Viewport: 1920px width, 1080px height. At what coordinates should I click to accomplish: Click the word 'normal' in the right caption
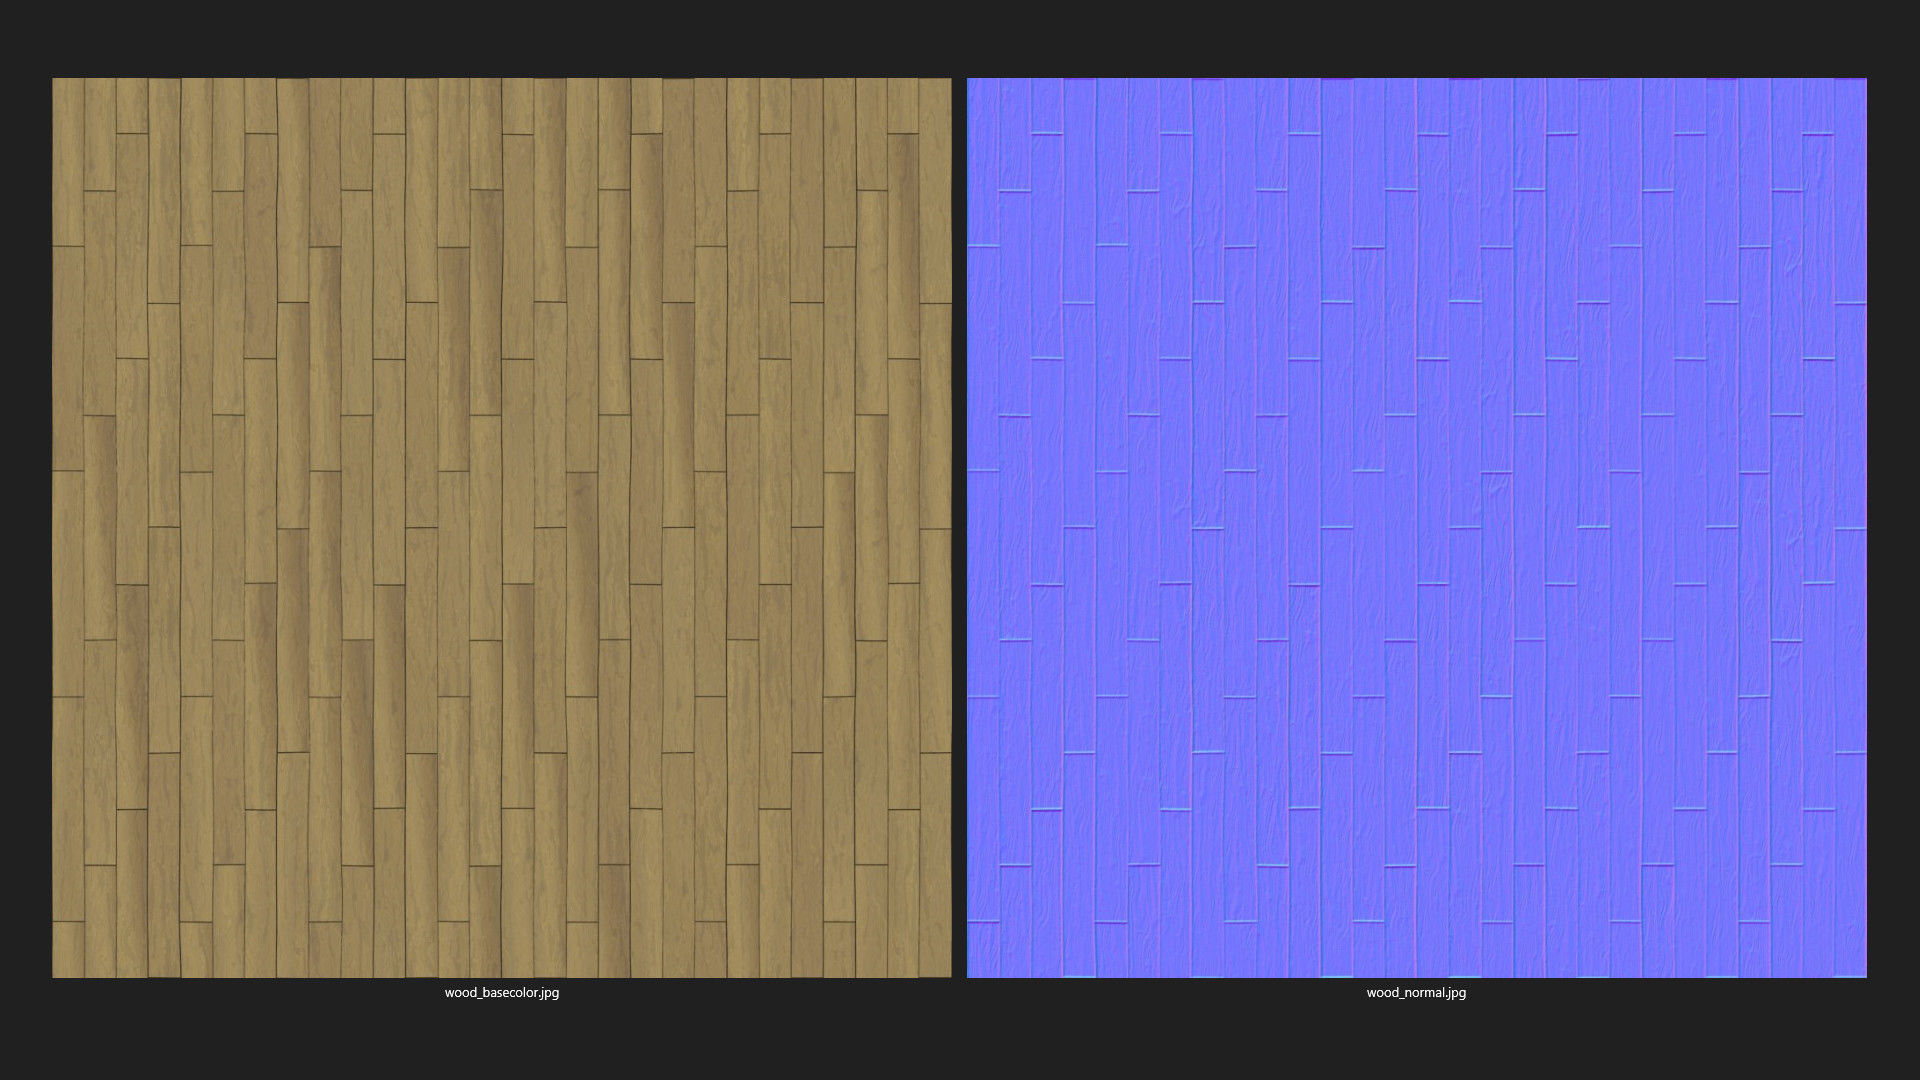pos(1424,993)
